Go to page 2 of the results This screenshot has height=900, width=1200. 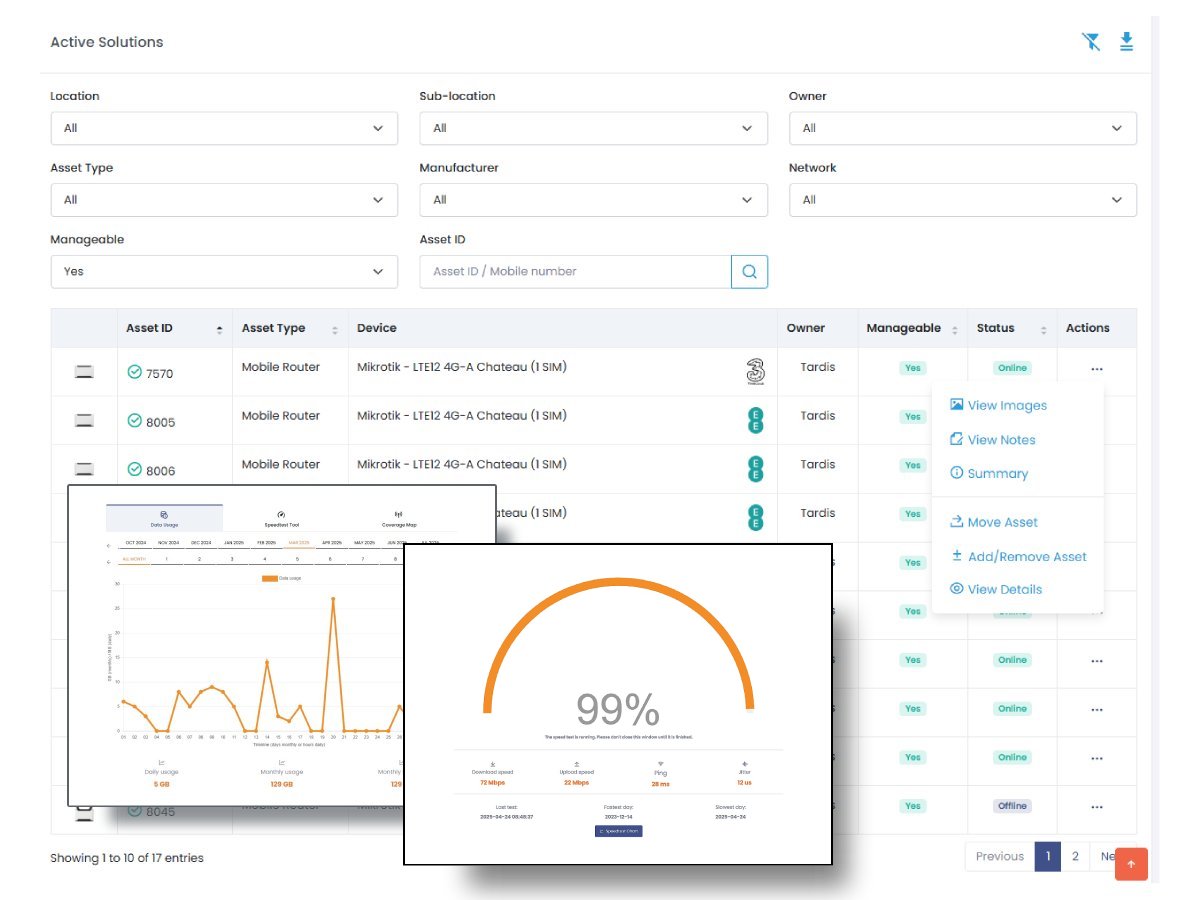click(x=1075, y=856)
